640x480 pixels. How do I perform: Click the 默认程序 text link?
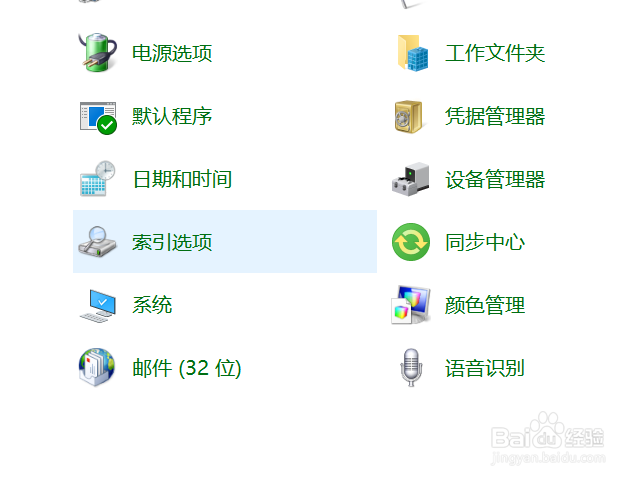pyautogui.click(x=172, y=116)
